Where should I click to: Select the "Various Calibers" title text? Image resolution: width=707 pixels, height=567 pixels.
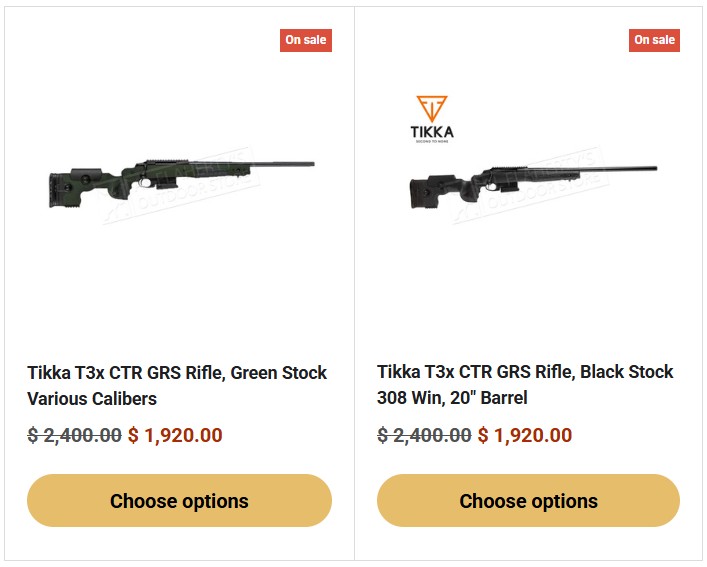pyautogui.click(x=92, y=399)
